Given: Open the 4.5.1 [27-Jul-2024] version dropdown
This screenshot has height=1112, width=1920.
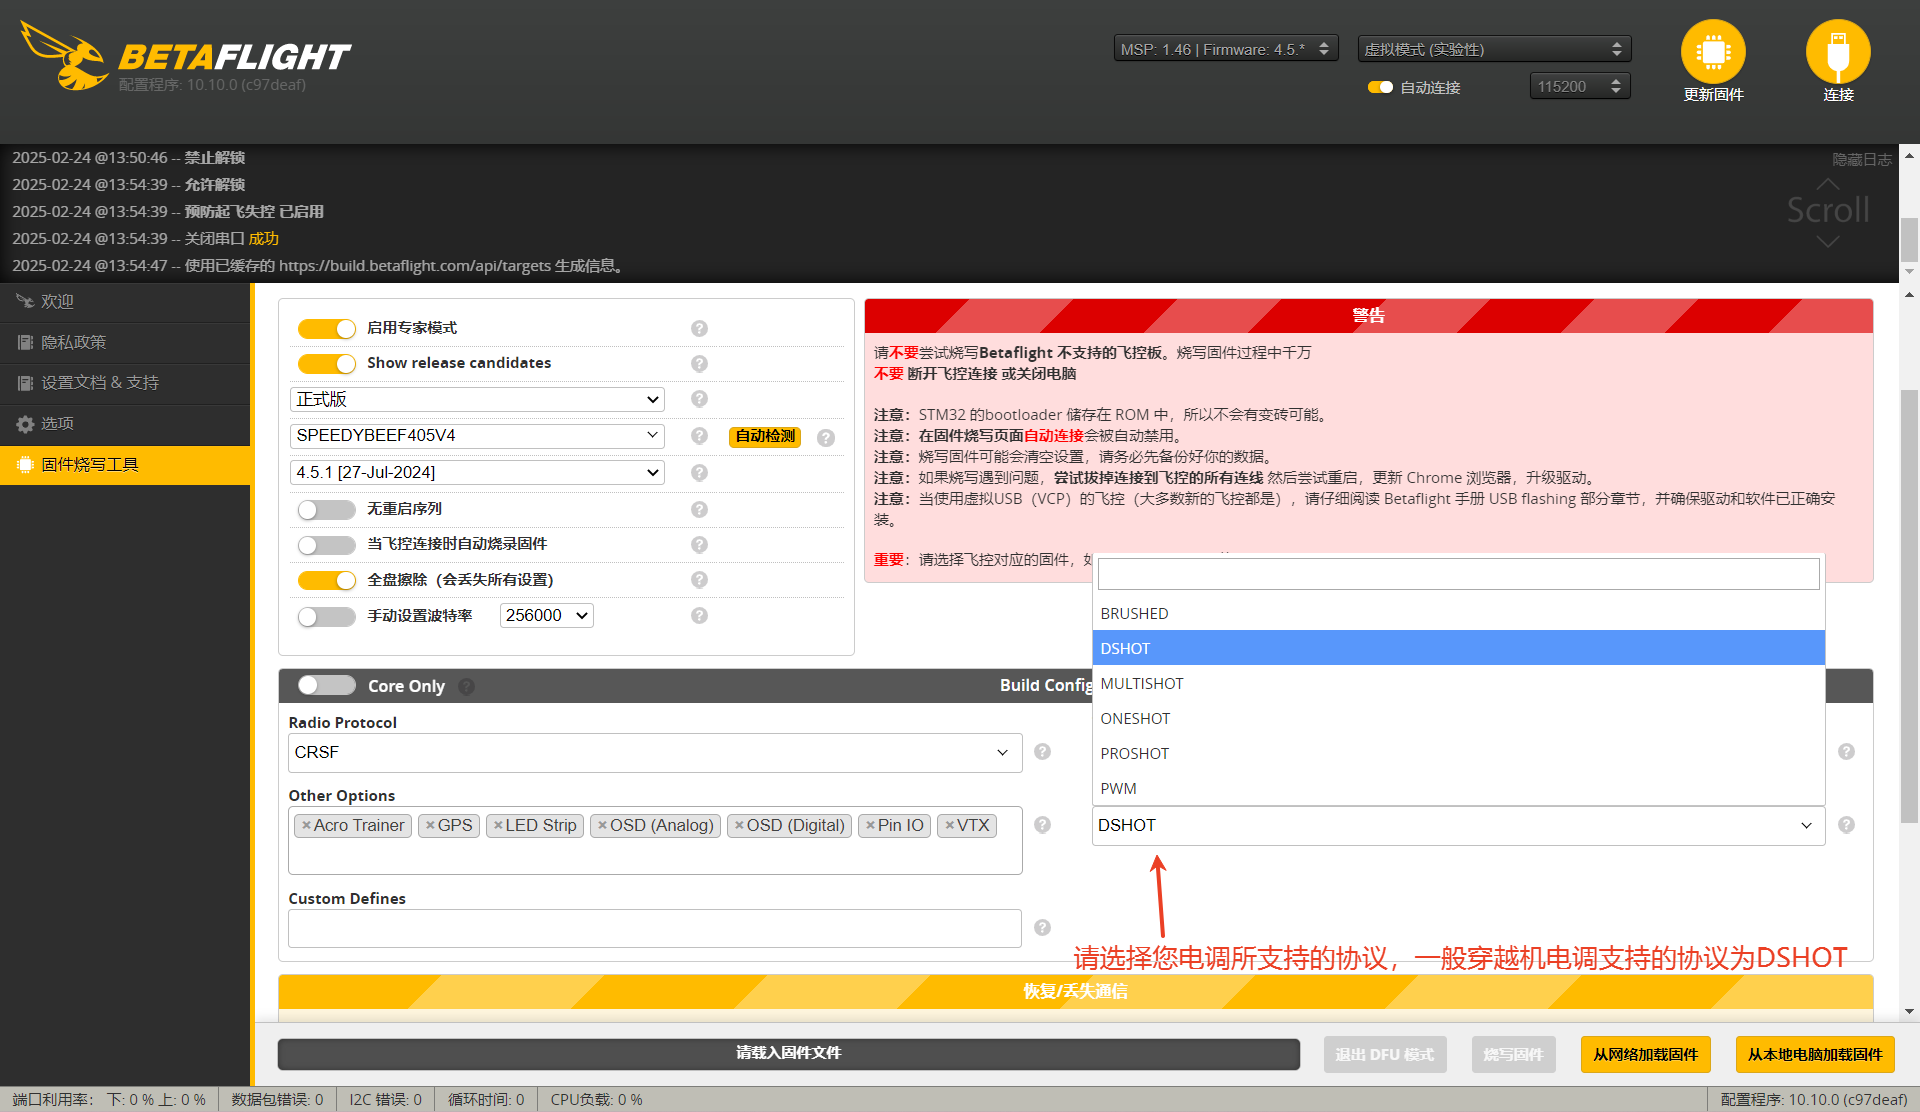Looking at the screenshot, I should coord(477,472).
